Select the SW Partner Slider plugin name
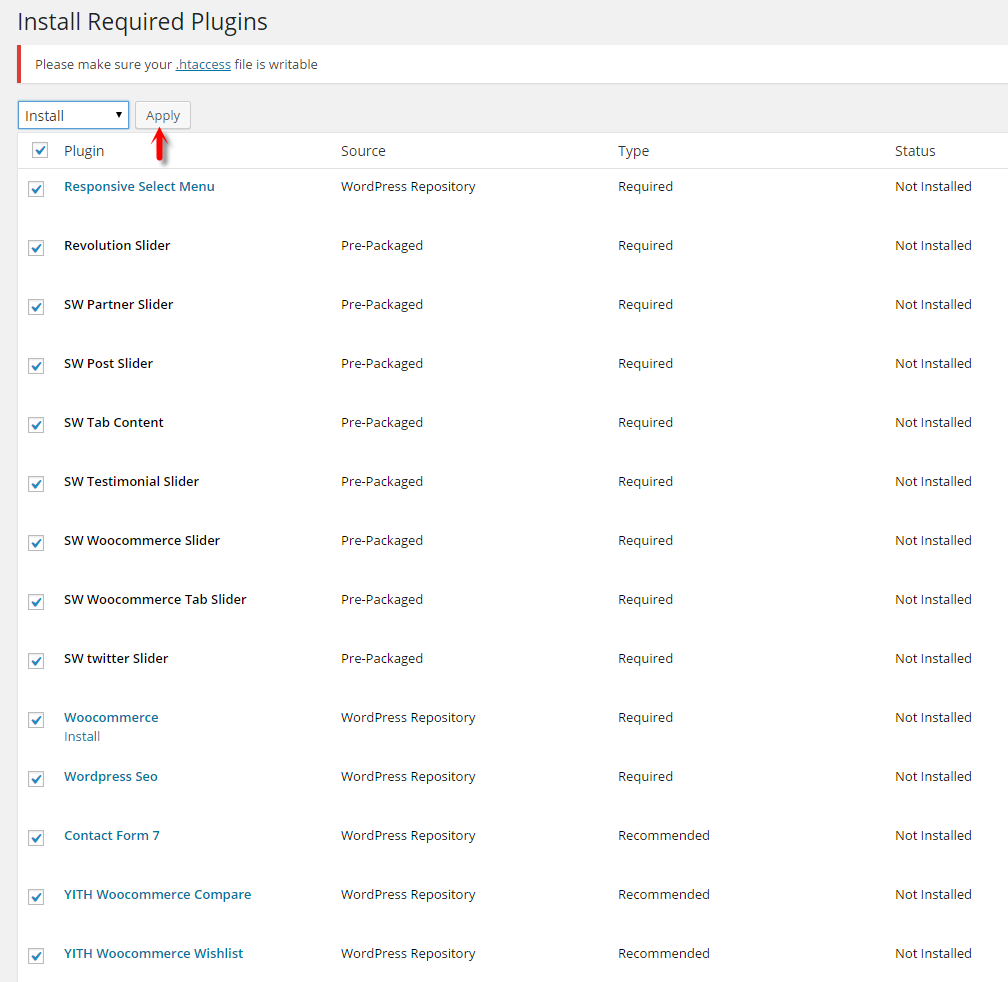 (x=119, y=305)
